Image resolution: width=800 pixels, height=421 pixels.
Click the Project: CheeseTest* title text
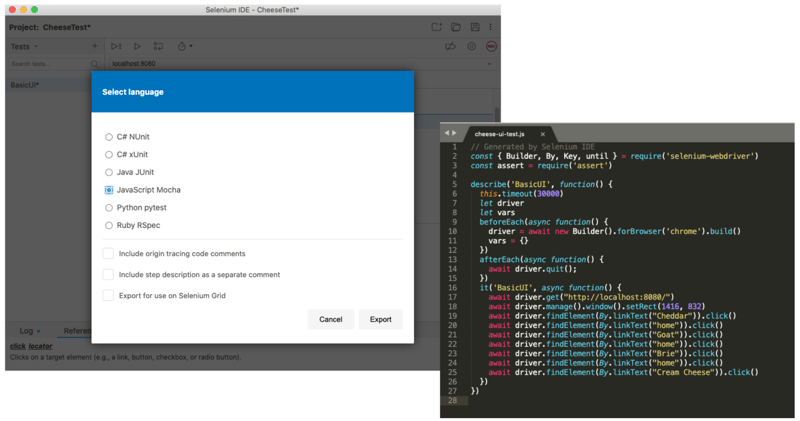click(49, 27)
